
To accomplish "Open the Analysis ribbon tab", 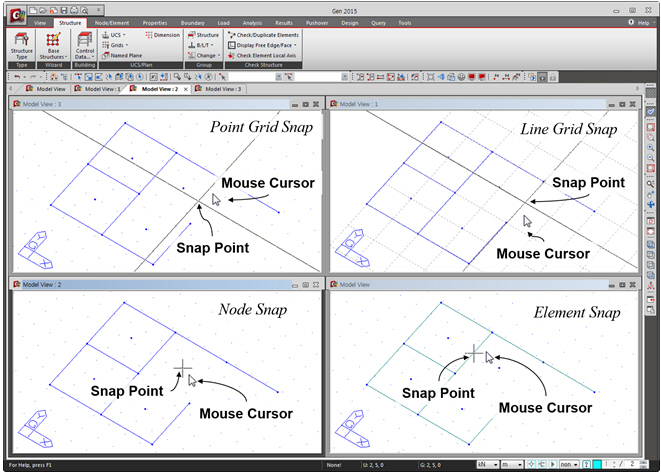I will coord(251,21).
